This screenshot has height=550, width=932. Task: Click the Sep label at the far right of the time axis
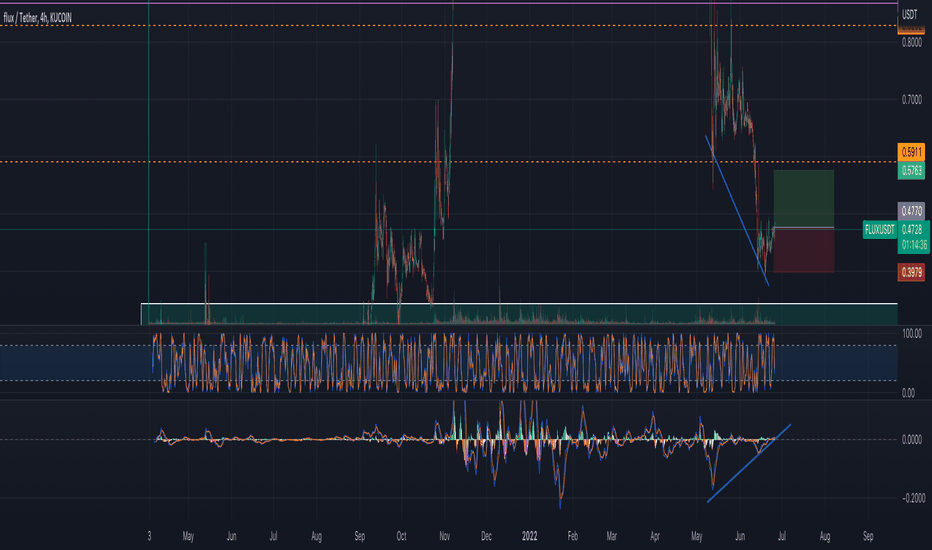tap(868, 536)
